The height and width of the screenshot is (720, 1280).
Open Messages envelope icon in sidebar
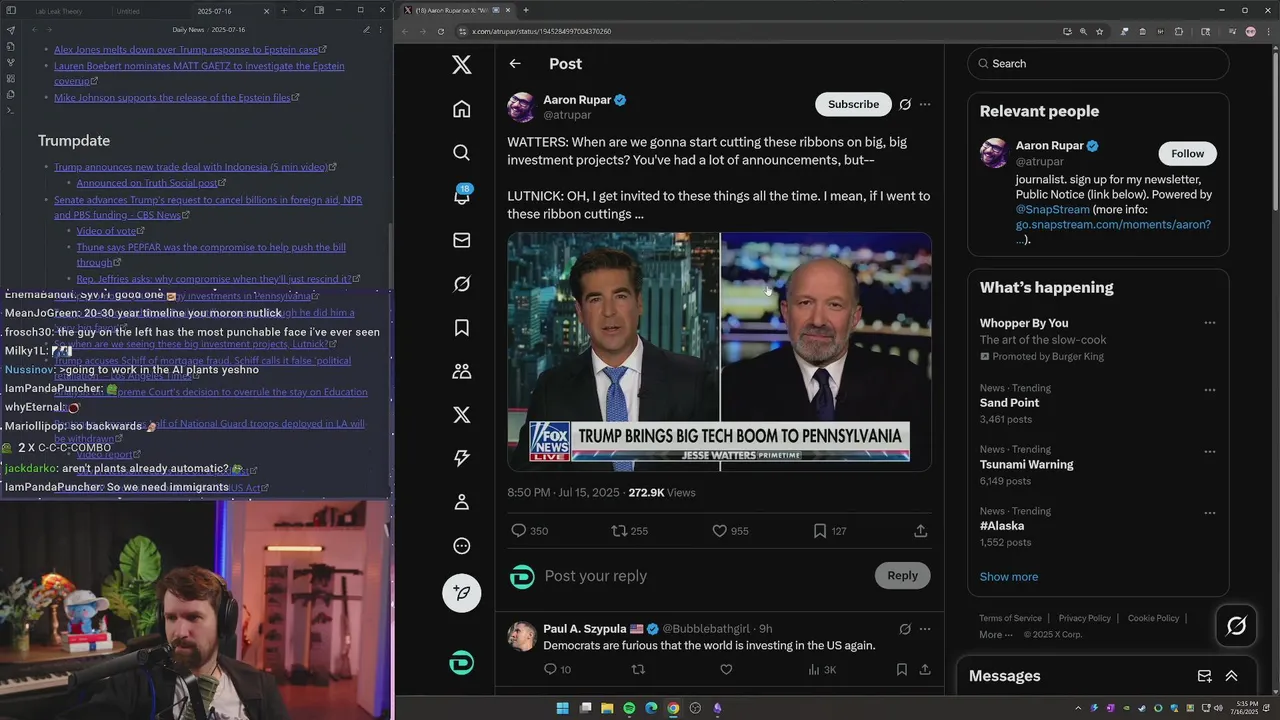point(461,240)
